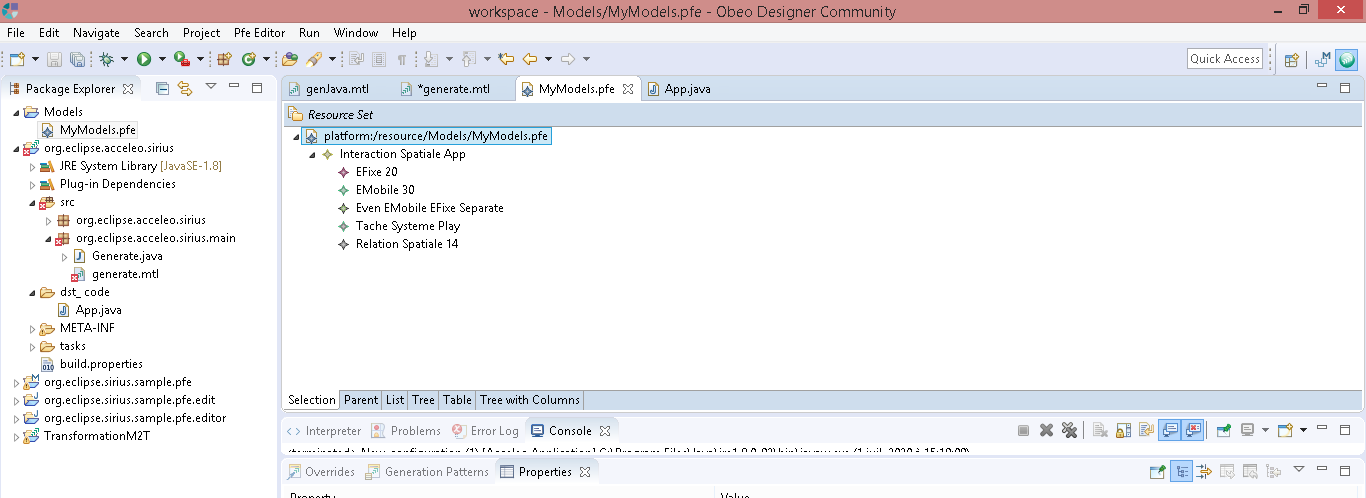The height and width of the screenshot is (498, 1366).
Task: Minimize the Package Explorer view
Action: pyautogui.click(x=234, y=87)
